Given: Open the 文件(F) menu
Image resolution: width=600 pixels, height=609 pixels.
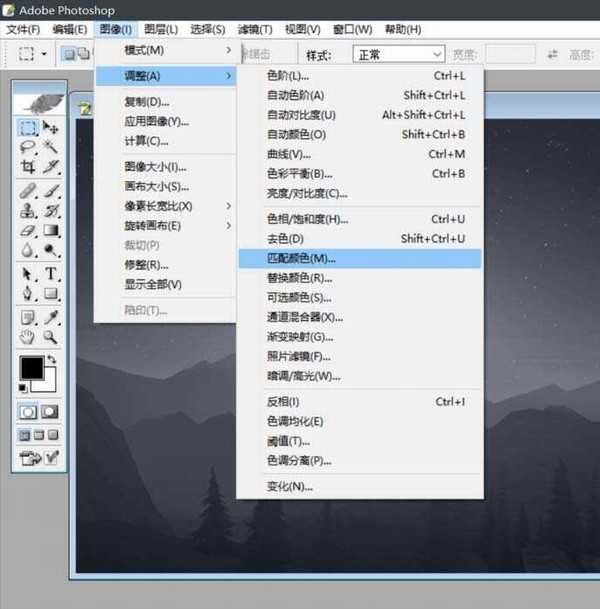Looking at the screenshot, I should pos(23,30).
